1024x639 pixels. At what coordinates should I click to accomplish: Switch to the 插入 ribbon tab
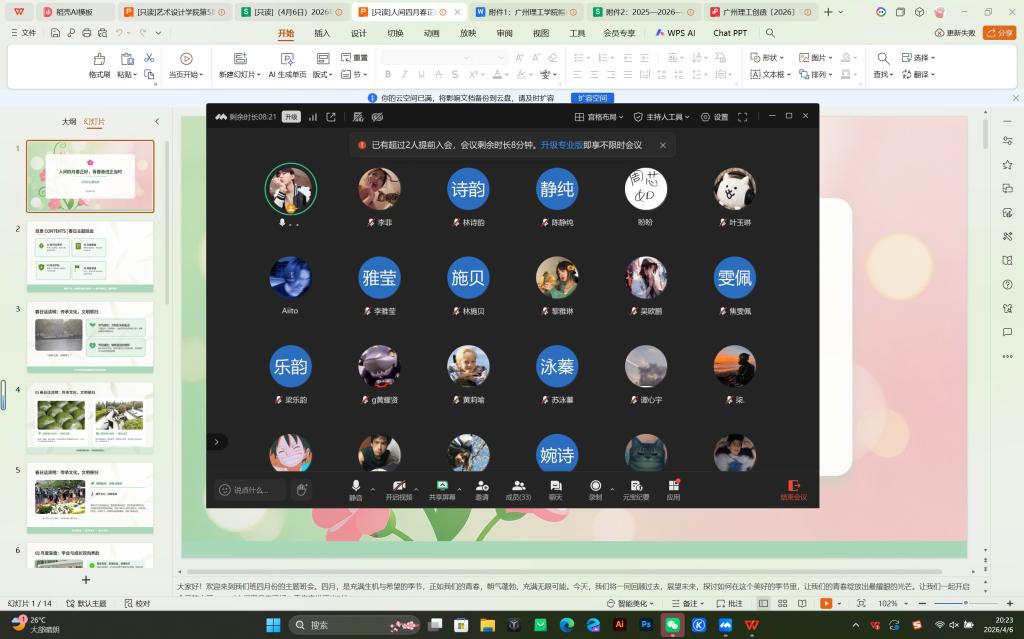[322, 33]
